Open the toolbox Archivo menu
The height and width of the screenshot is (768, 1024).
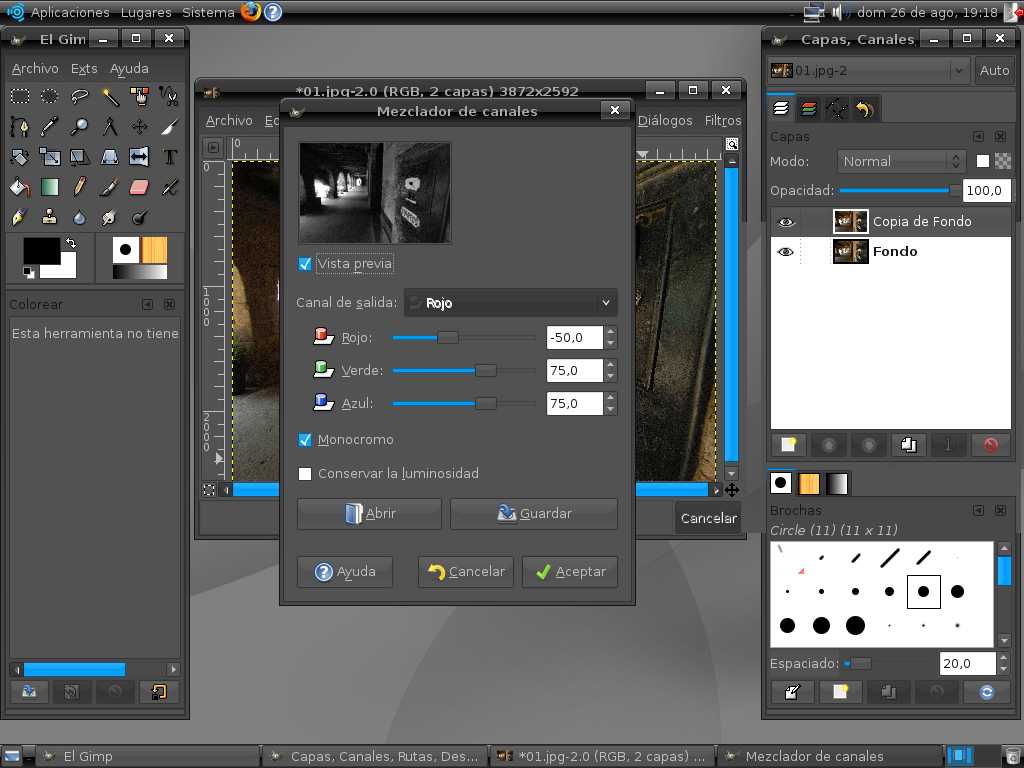pyautogui.click(x=35, y=69)
